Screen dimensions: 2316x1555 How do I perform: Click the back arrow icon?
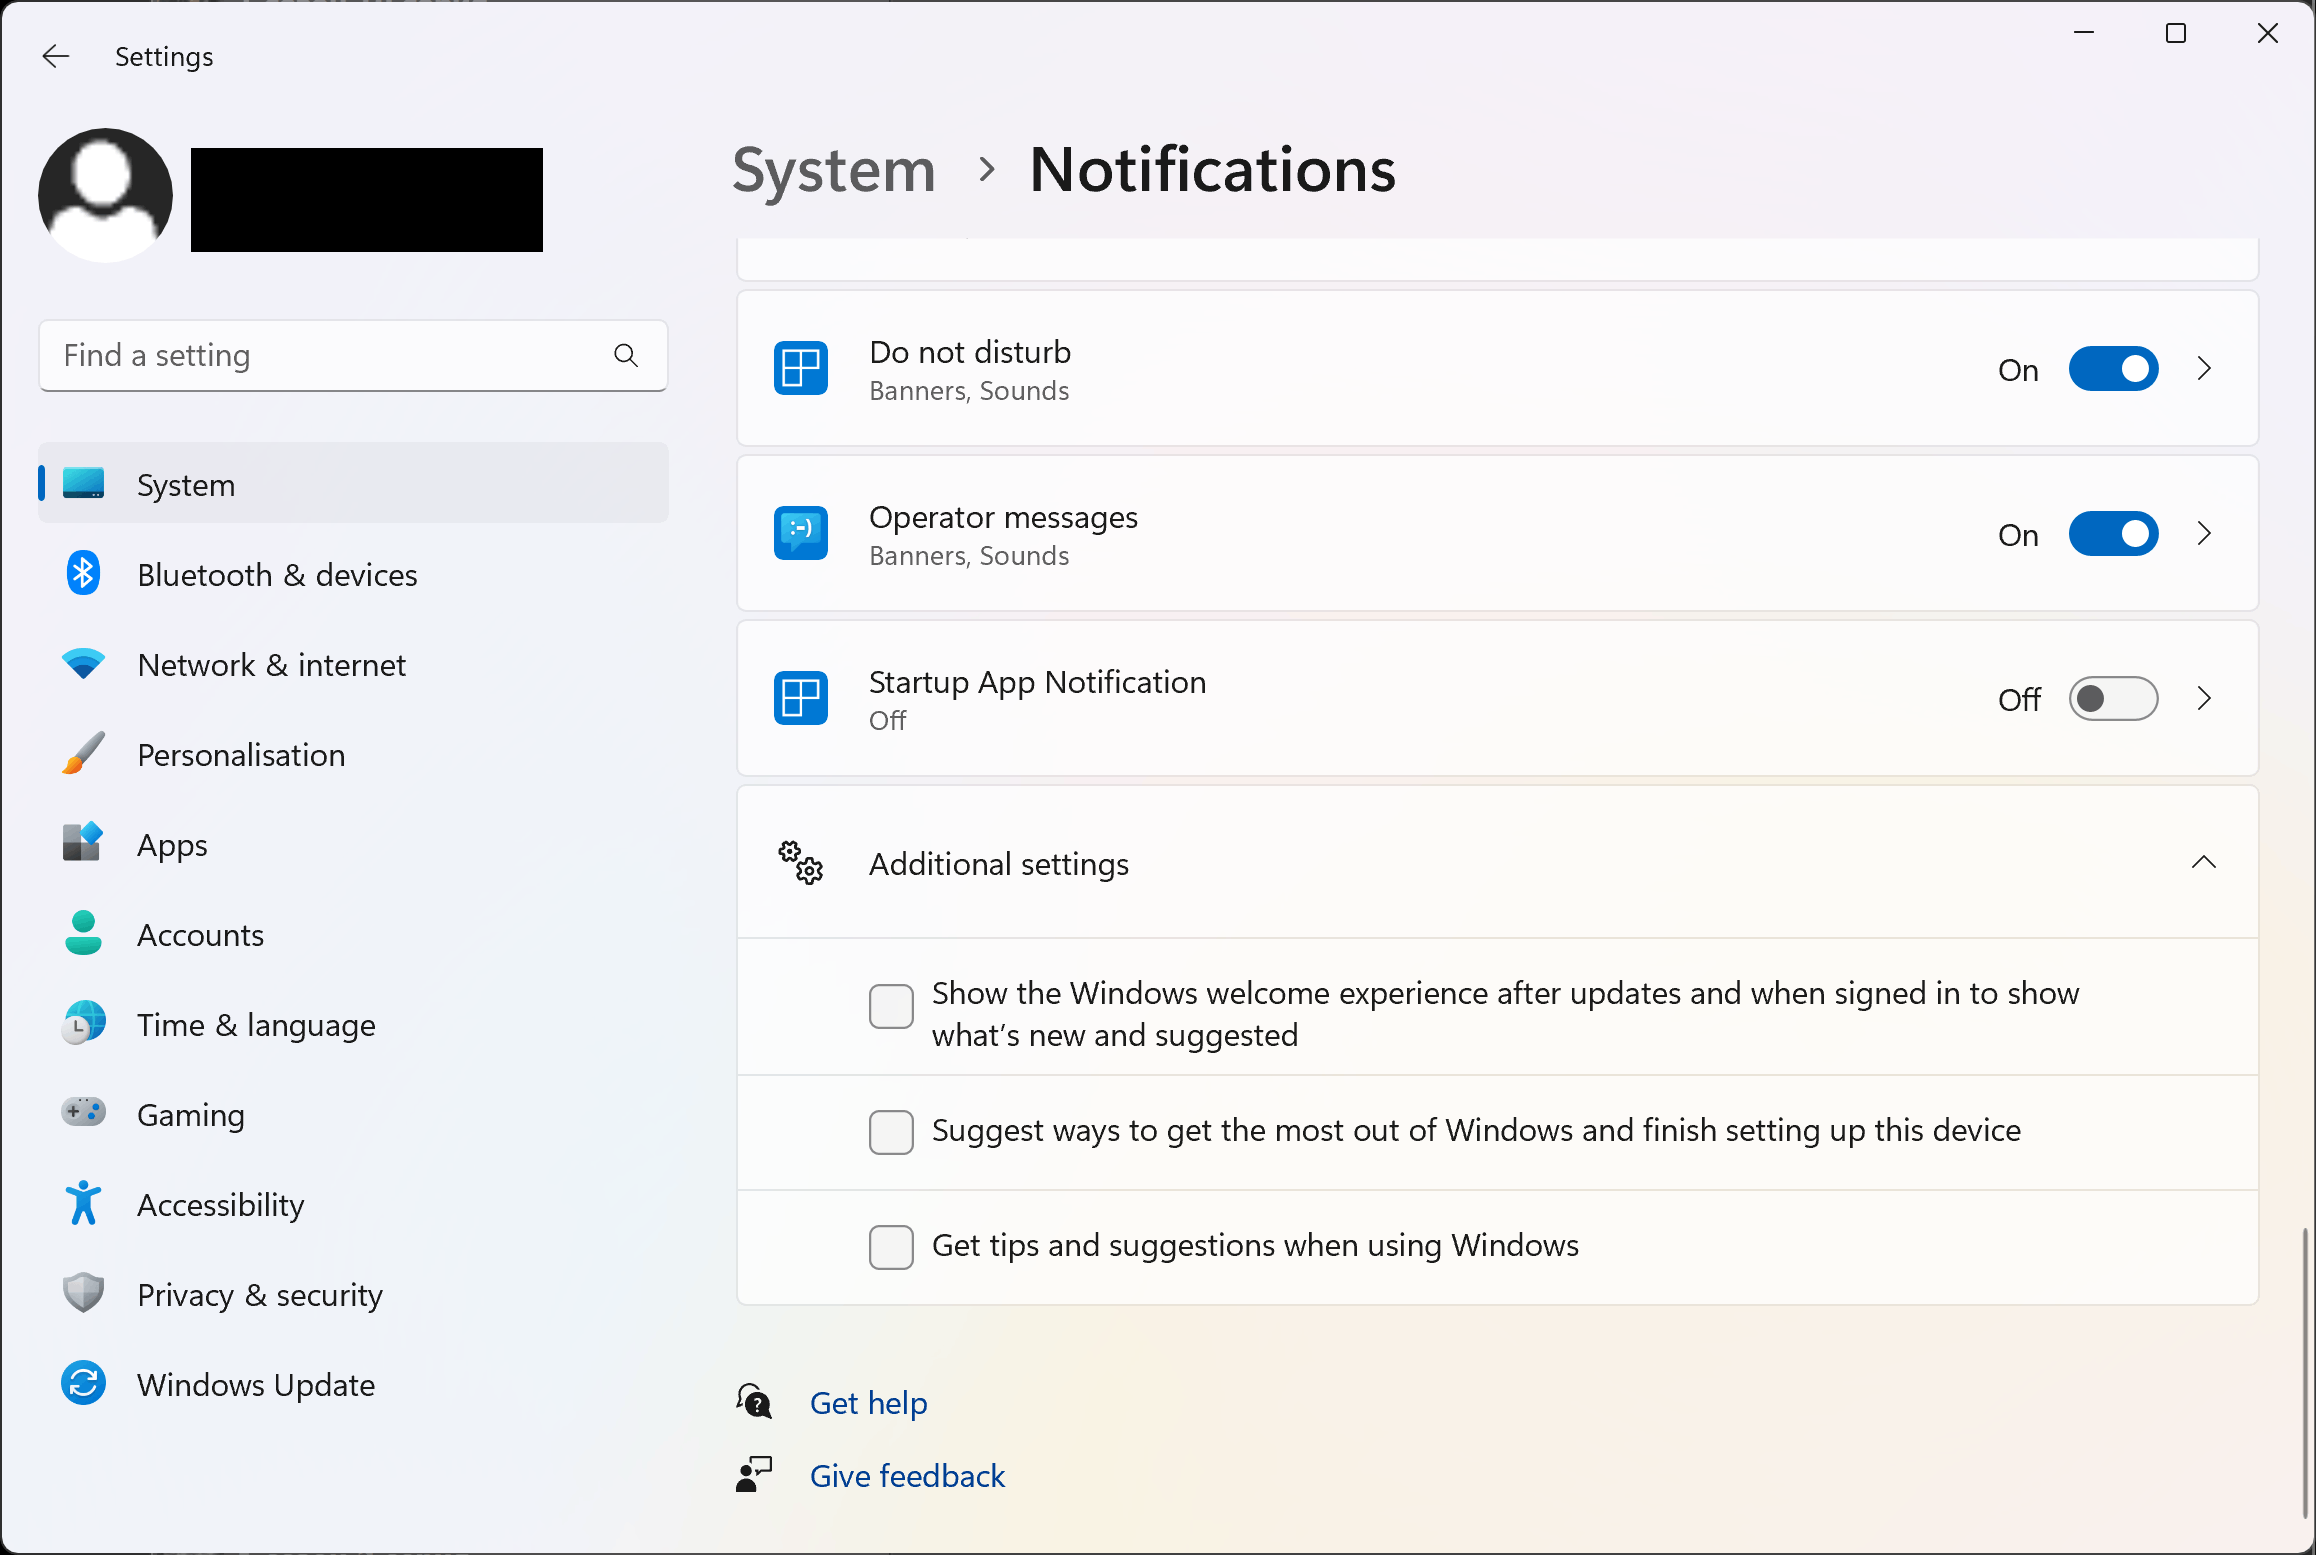56,56
